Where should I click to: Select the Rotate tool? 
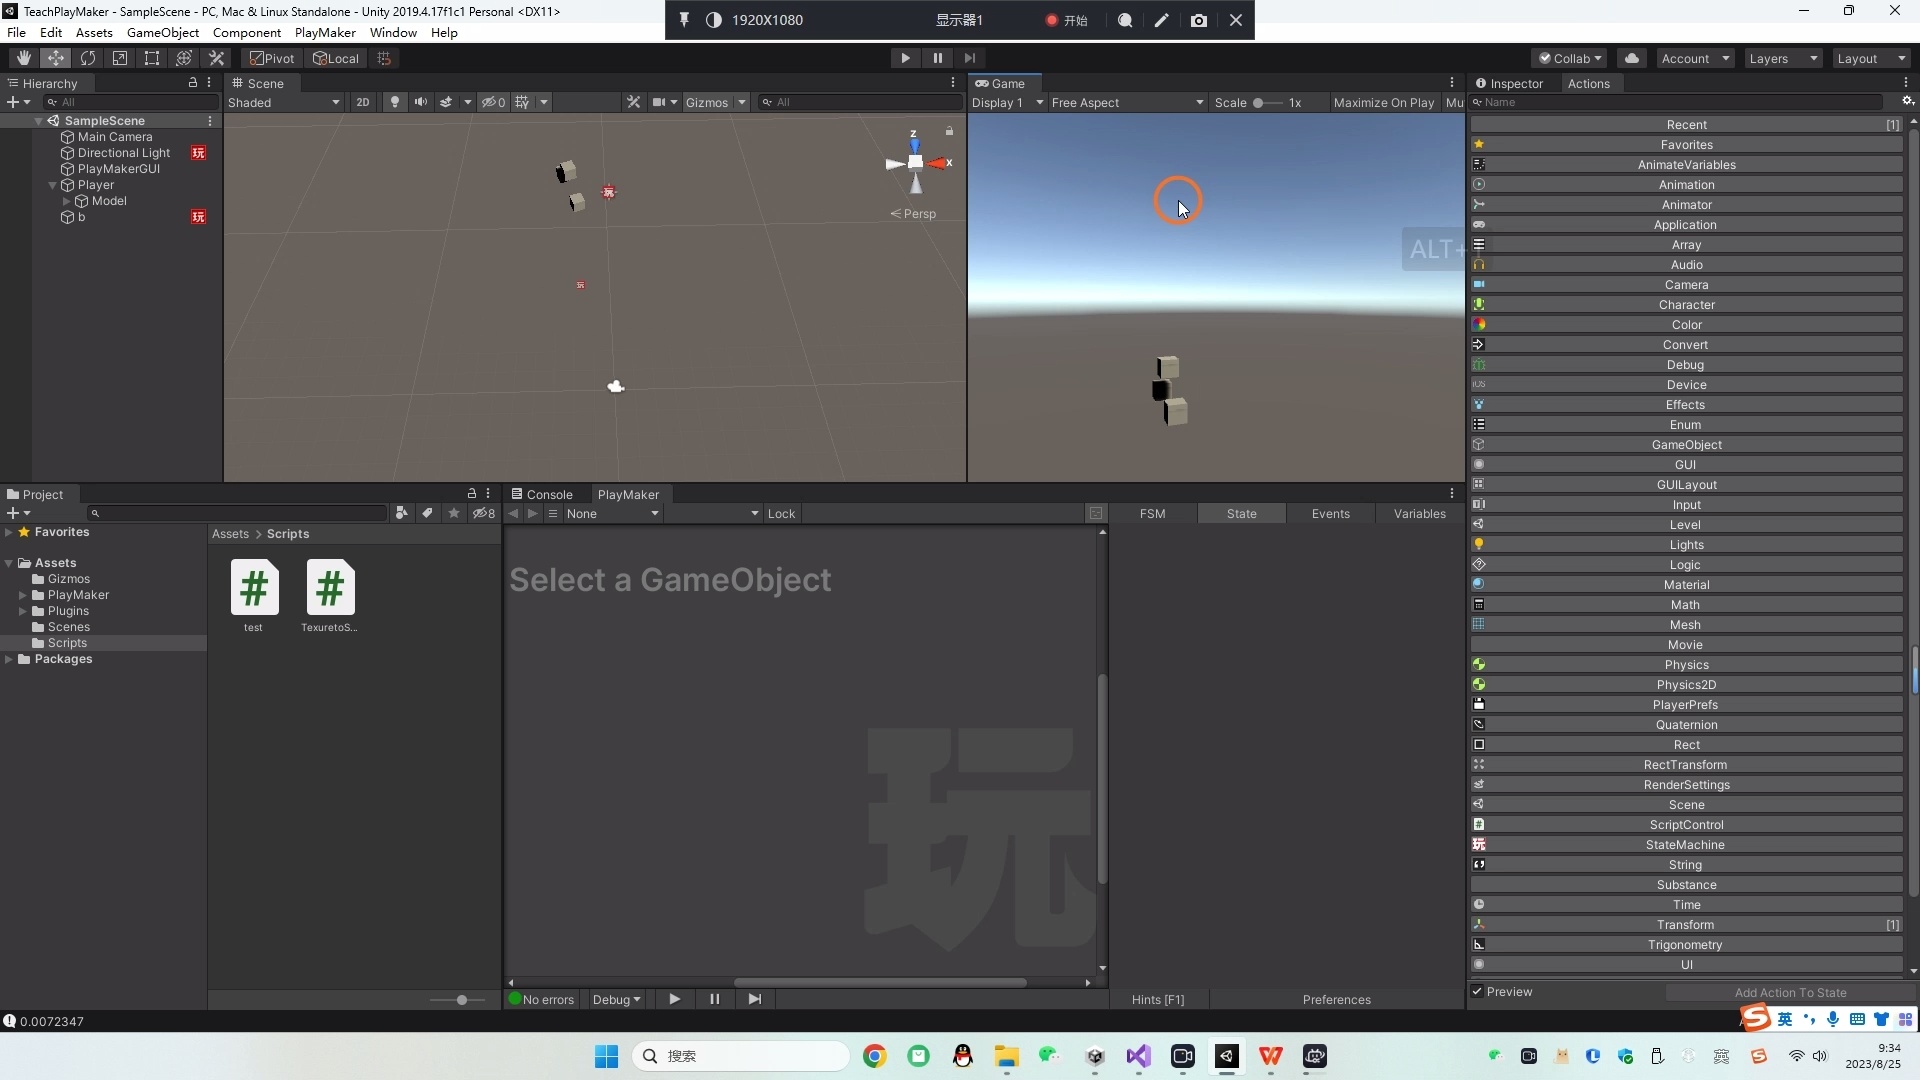point(87,58)
